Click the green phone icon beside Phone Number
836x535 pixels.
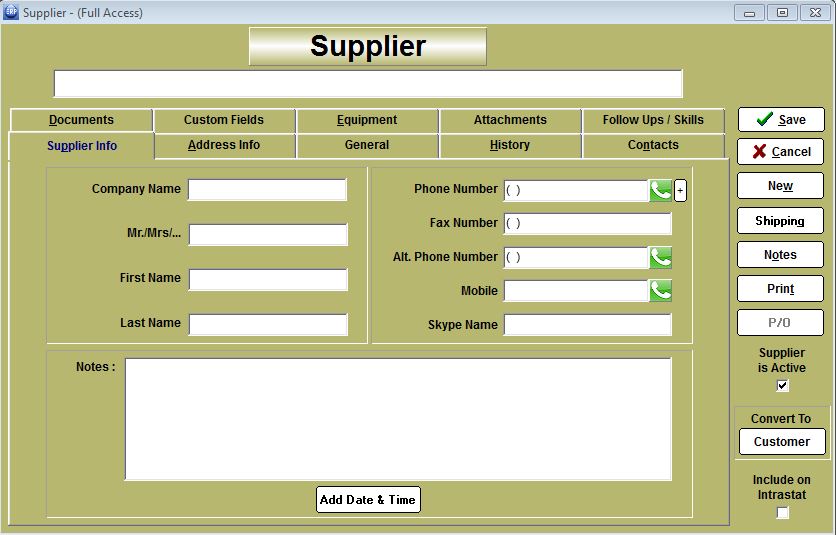pyautogui.click(x=660, y=190)
